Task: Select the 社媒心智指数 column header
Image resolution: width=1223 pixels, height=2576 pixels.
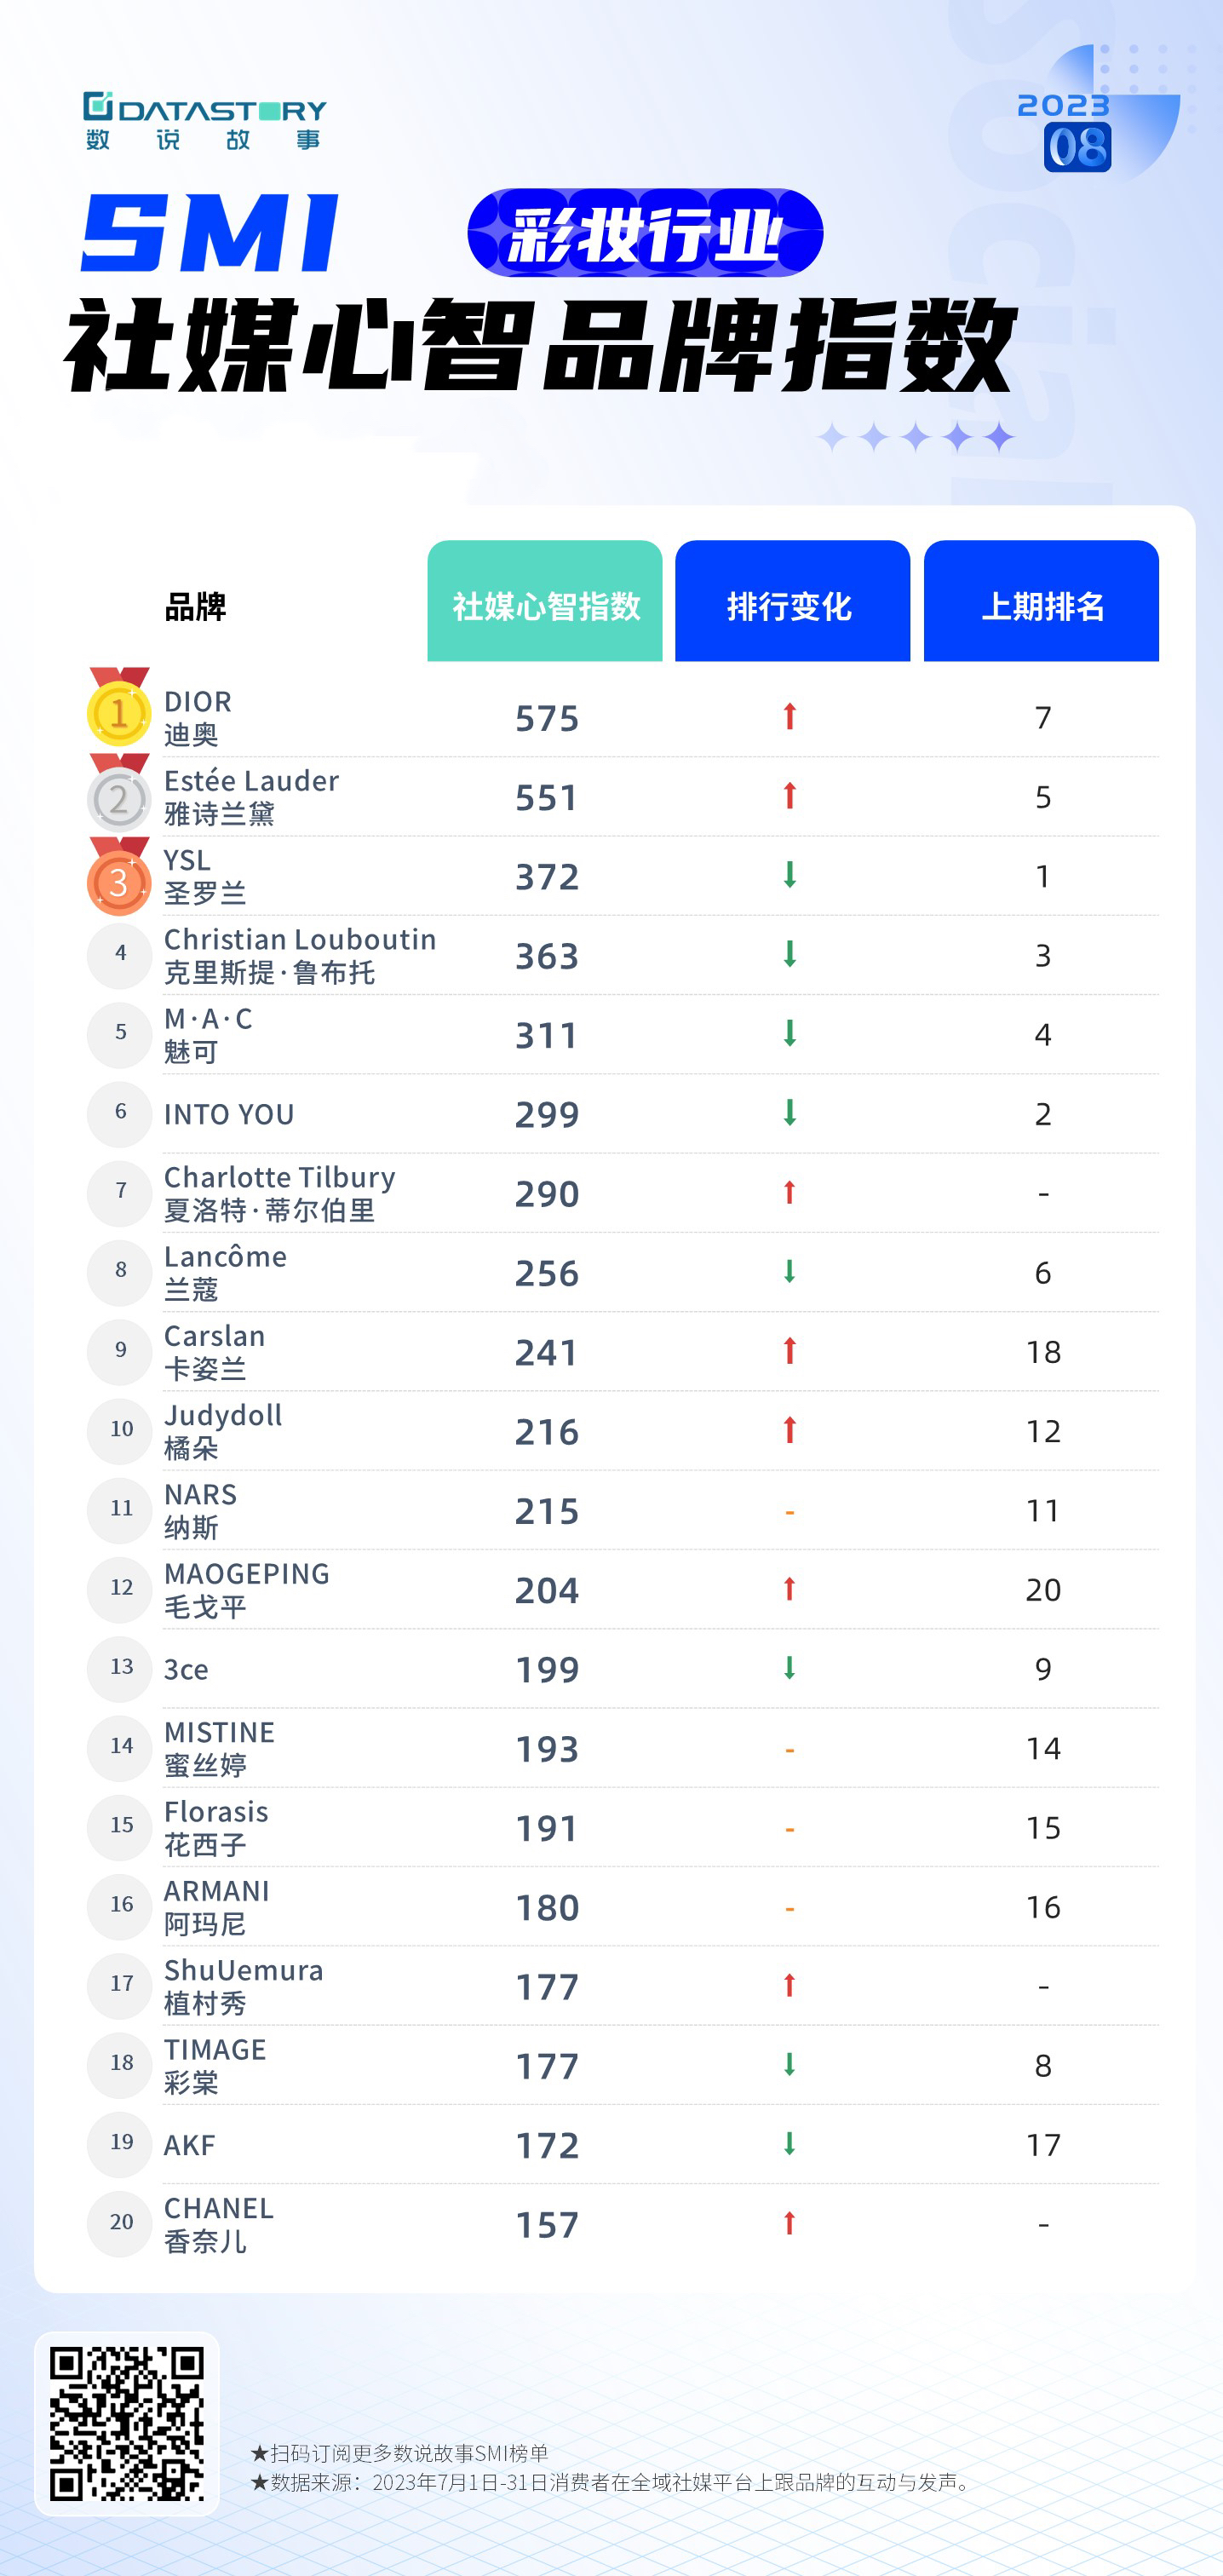Action: tap(545, 603)
